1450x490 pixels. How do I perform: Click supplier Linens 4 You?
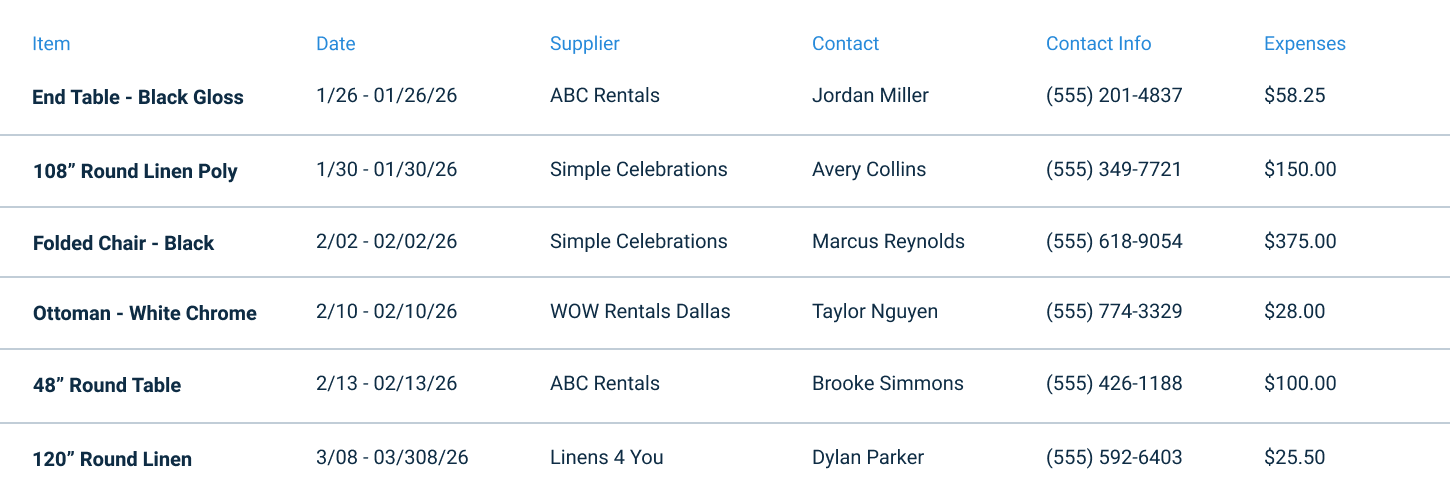point(606,457)
